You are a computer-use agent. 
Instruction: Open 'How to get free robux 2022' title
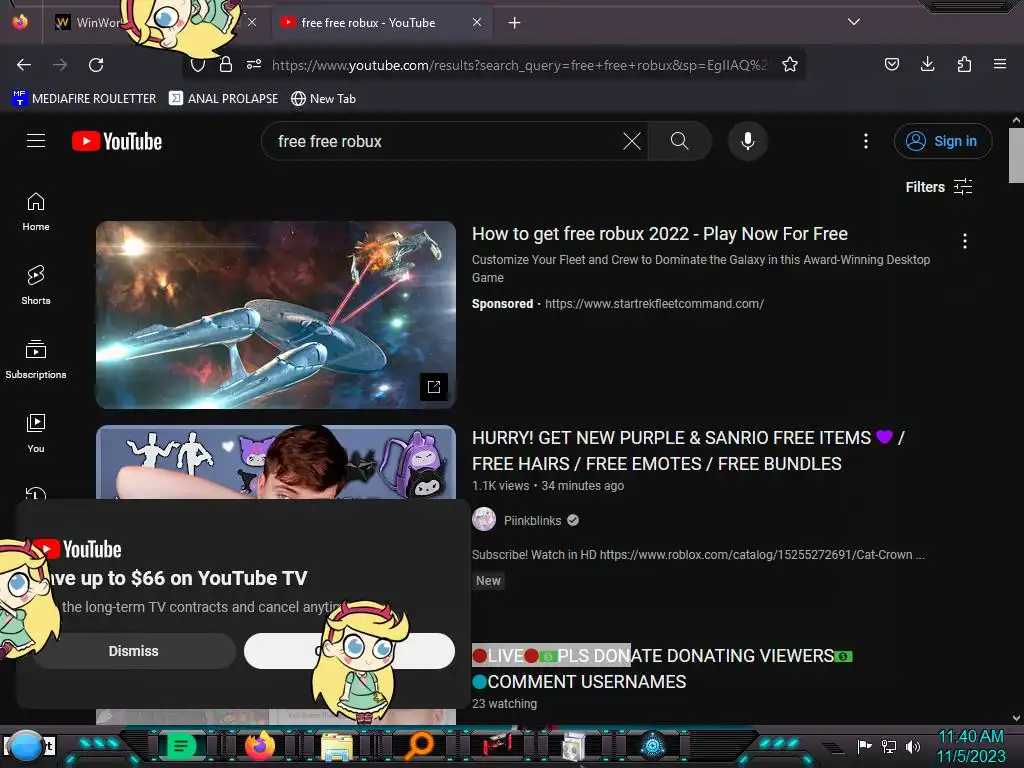(x=660, y=234)
